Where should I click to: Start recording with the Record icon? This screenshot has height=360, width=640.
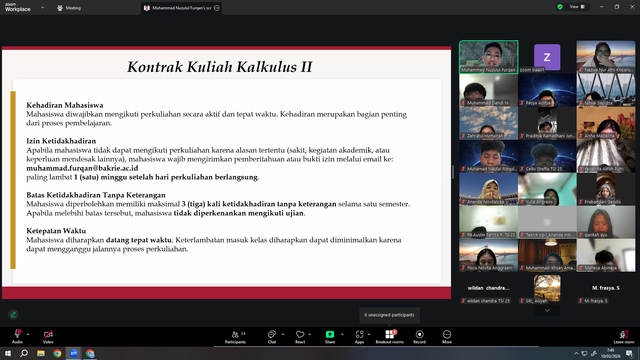pyautogui.click(x=419, y=334)
